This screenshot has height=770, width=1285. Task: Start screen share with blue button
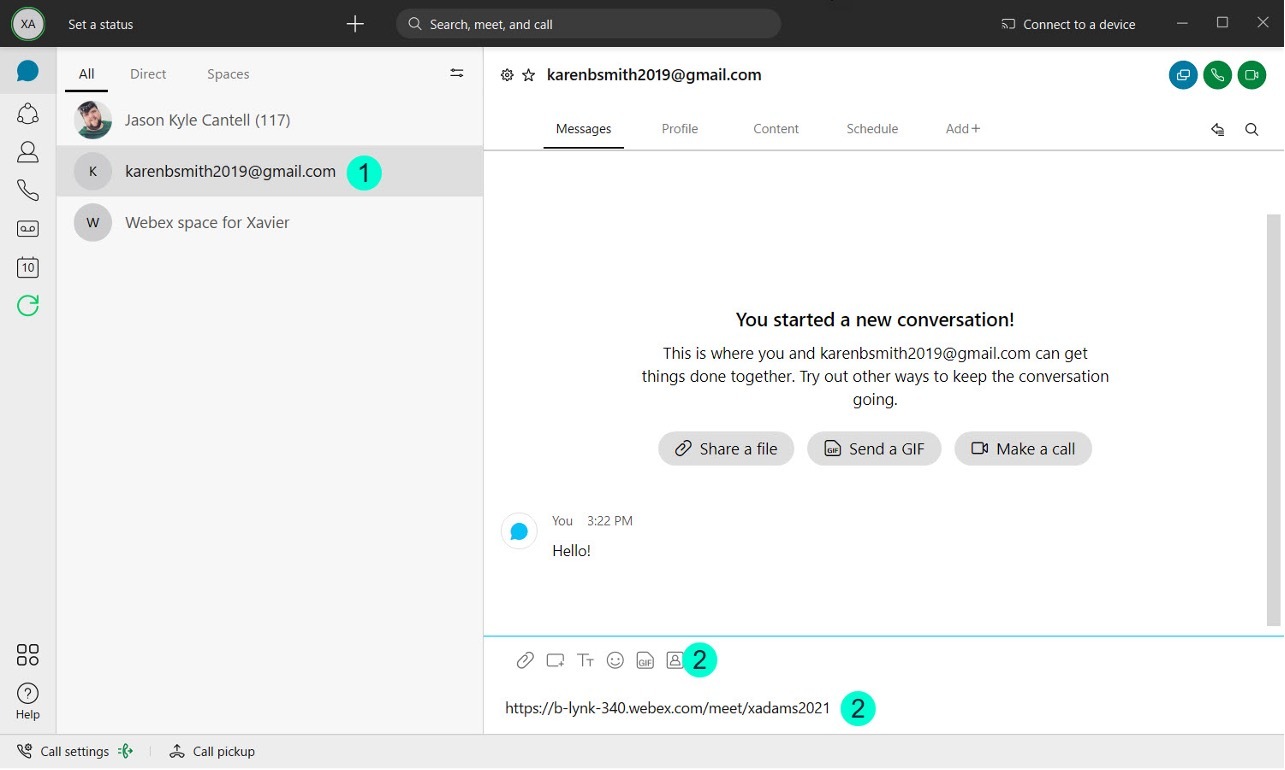[x=1183, y=75]
